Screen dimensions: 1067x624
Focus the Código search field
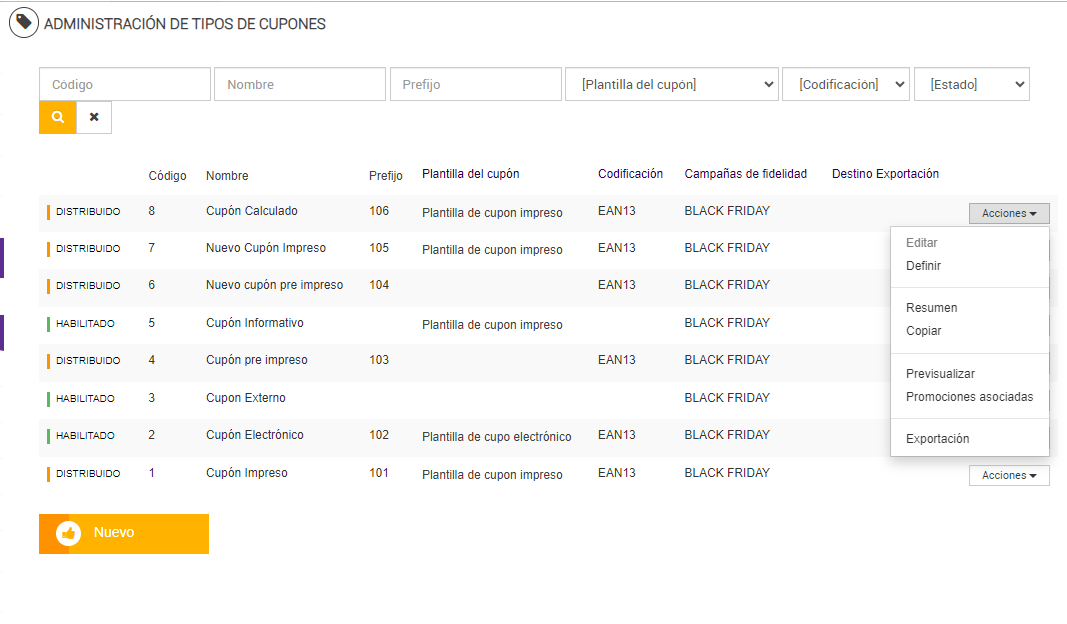[x=125, y=85]
